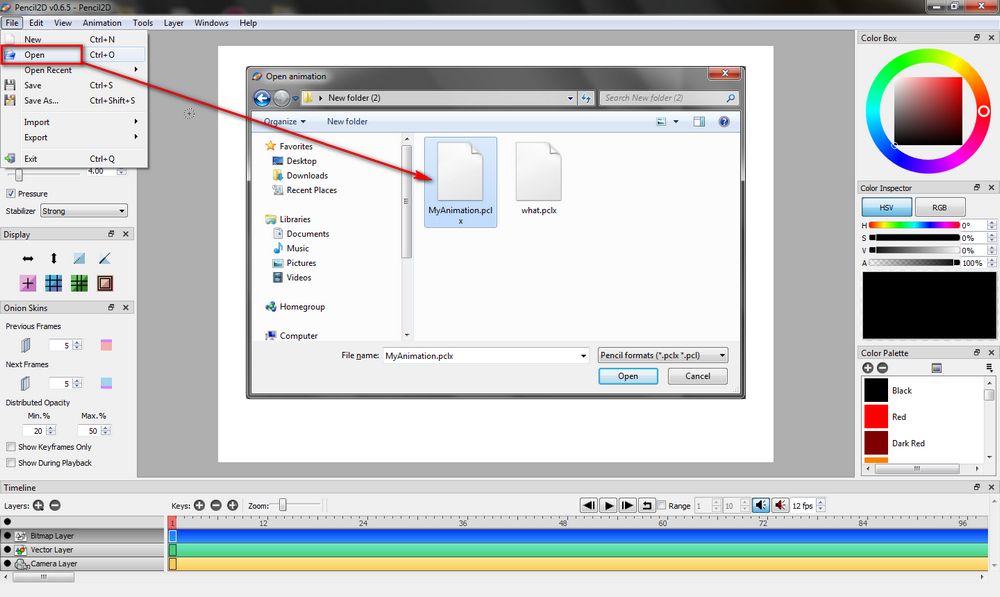Expand the address bar path dropdown
Viewport: 1000px width, 597px height.
570,98
